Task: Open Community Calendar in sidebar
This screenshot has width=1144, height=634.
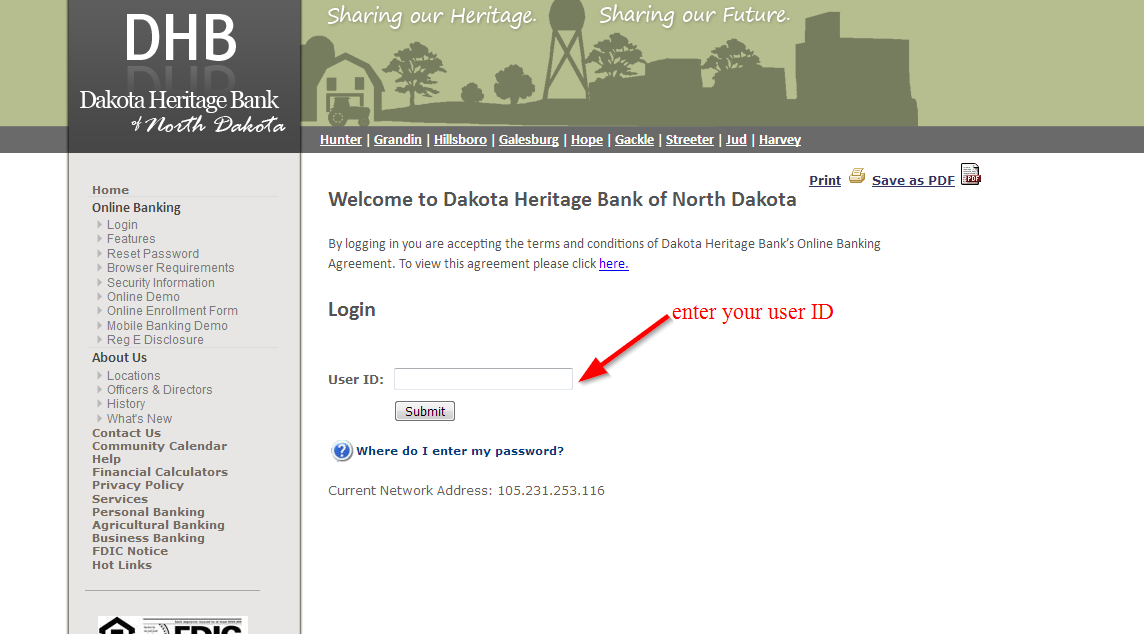Action: [159, 446]
